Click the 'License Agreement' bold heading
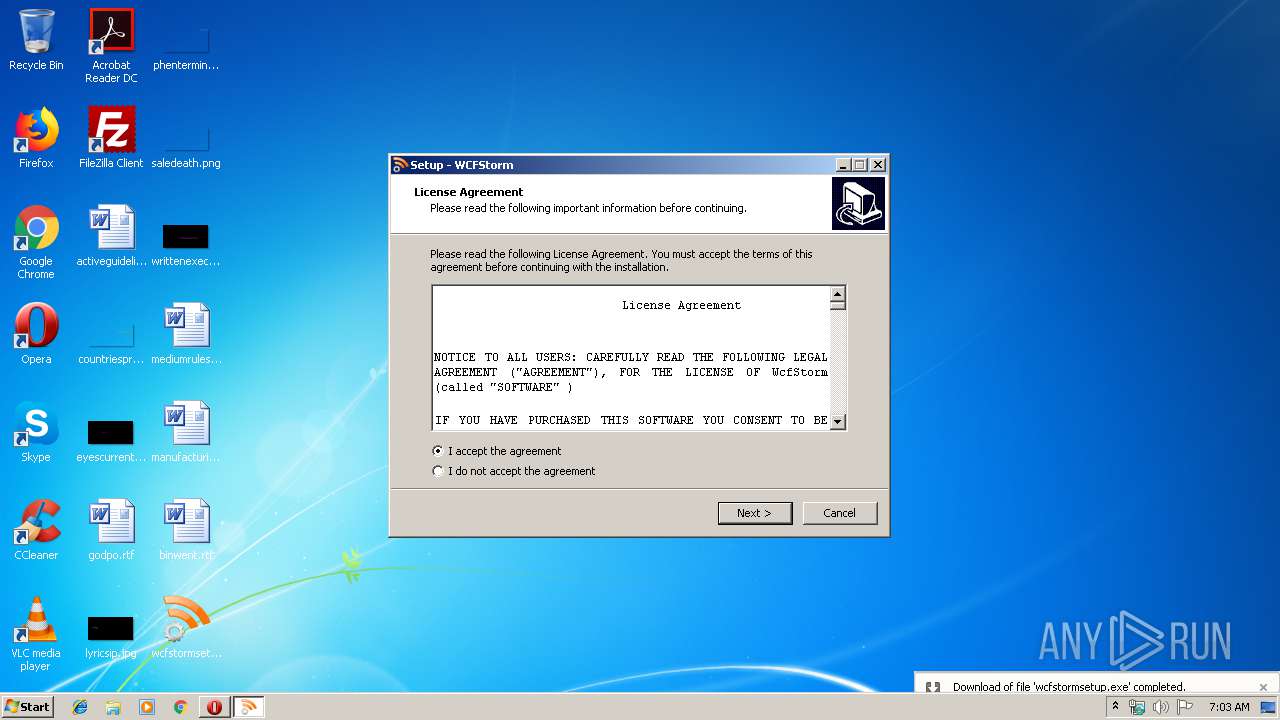The image size is (1280, 720). [468, 192]
